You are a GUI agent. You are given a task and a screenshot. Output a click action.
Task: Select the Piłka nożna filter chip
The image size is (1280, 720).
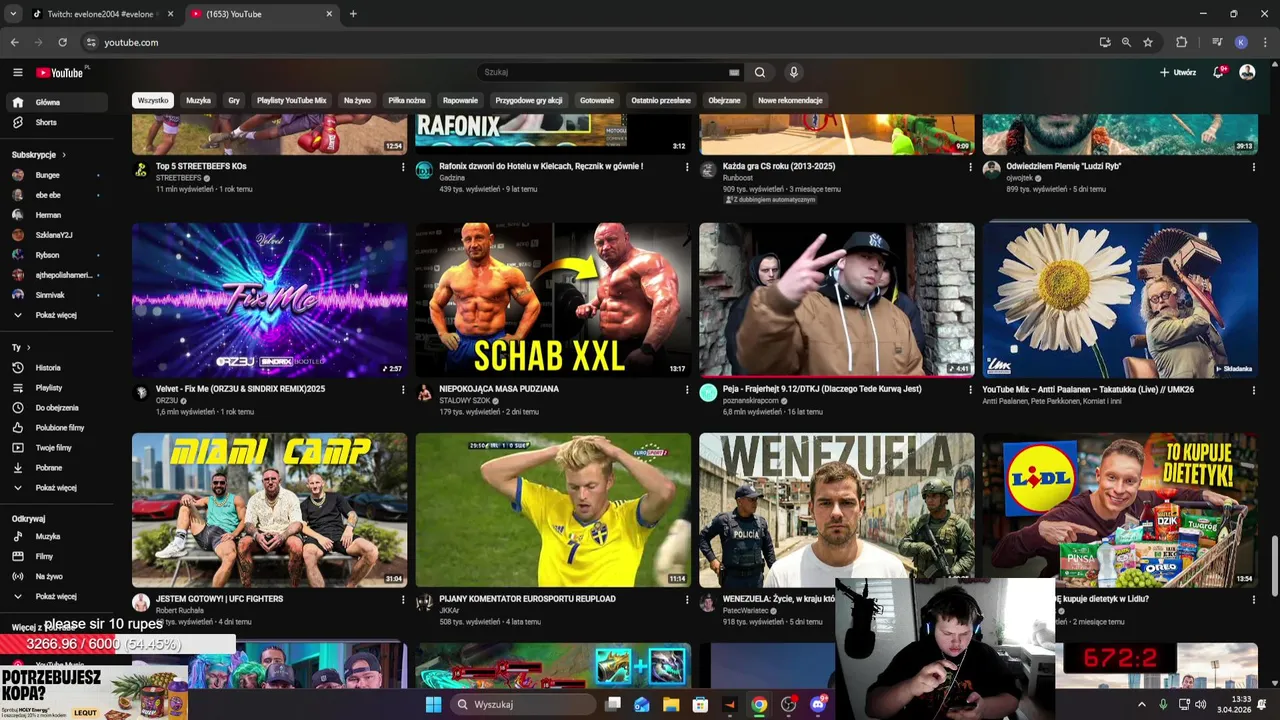pyautogui.click(x=407, y=100)
